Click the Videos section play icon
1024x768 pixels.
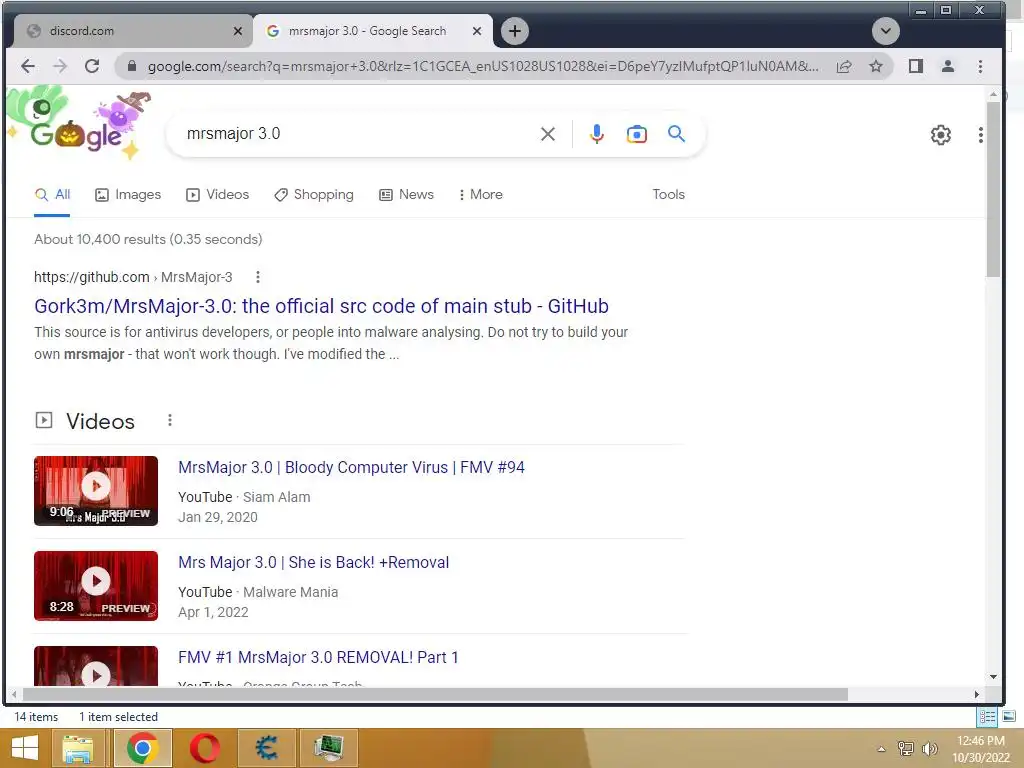point(44,420)
